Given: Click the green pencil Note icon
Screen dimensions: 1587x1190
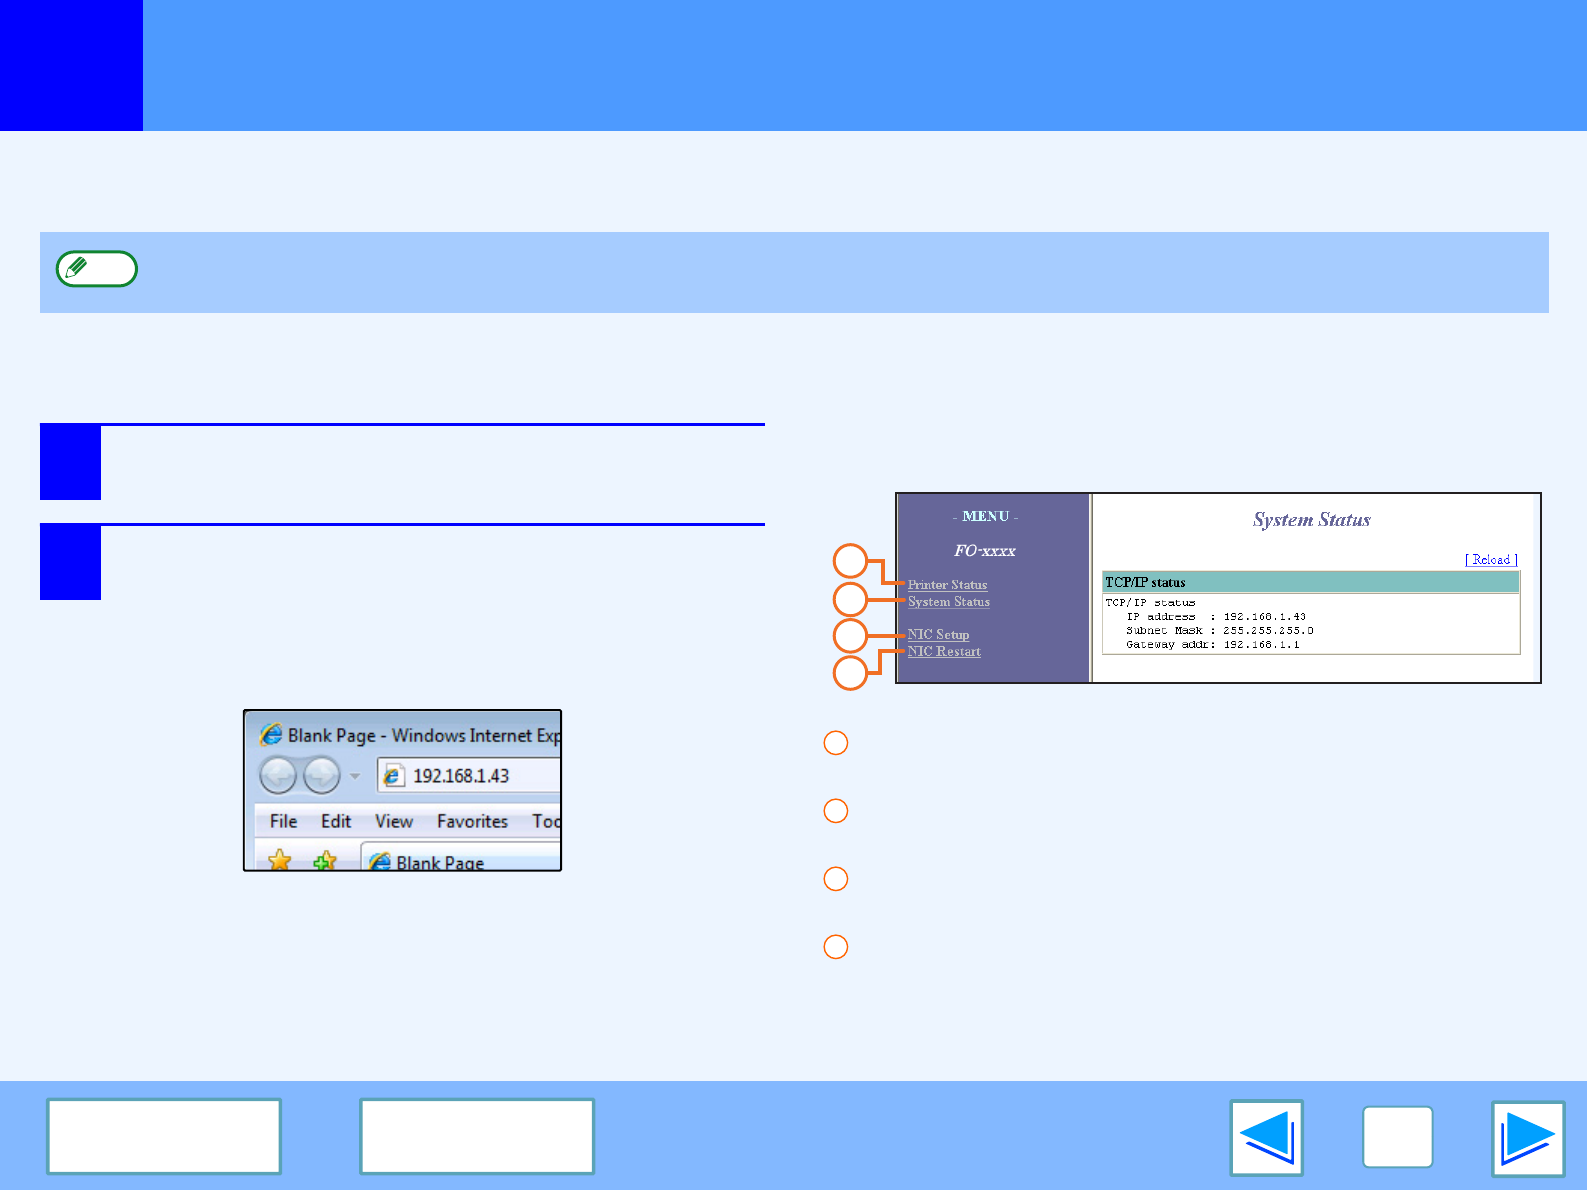Looking at the screenshot, I should 96,269.
